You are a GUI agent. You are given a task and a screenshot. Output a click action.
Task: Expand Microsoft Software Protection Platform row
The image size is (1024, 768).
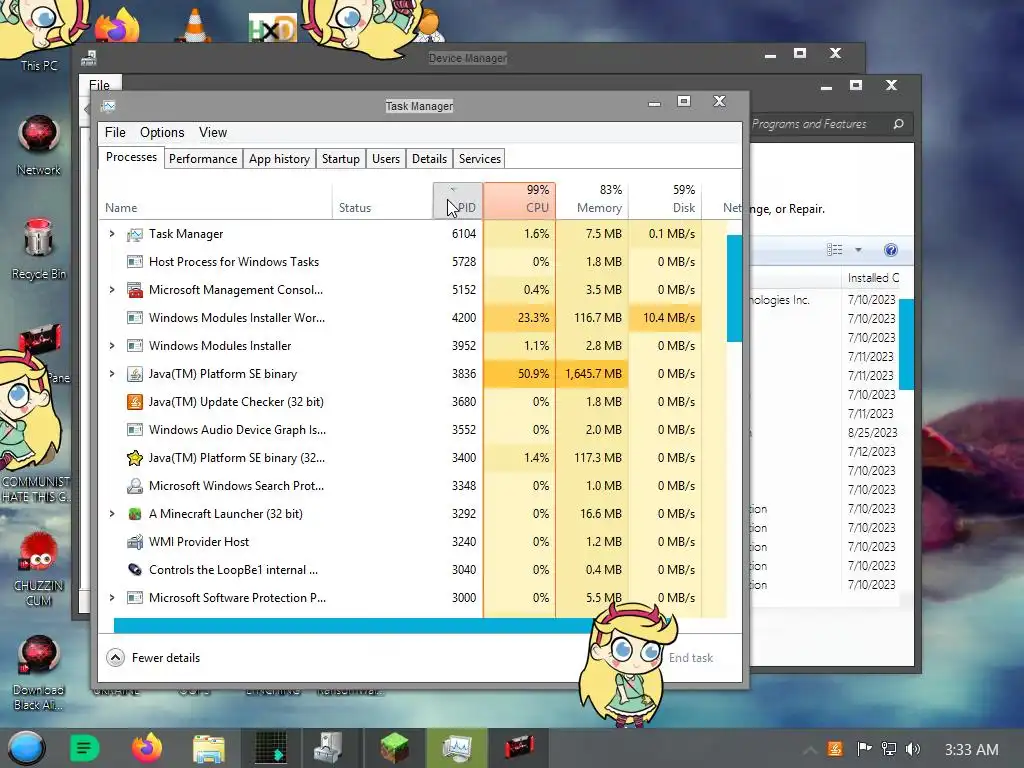click(x=112, y=598)
